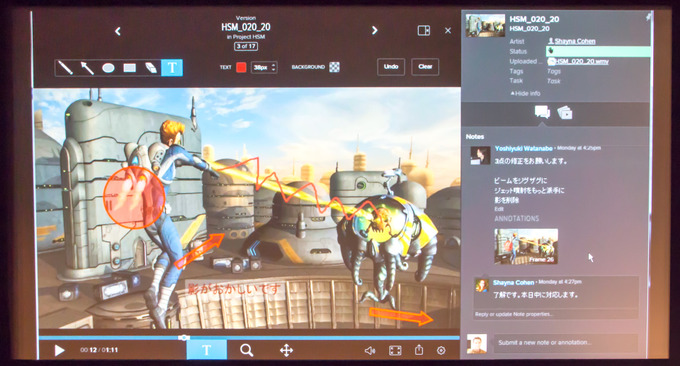Select the freehand pencil drawing tool

65,68
